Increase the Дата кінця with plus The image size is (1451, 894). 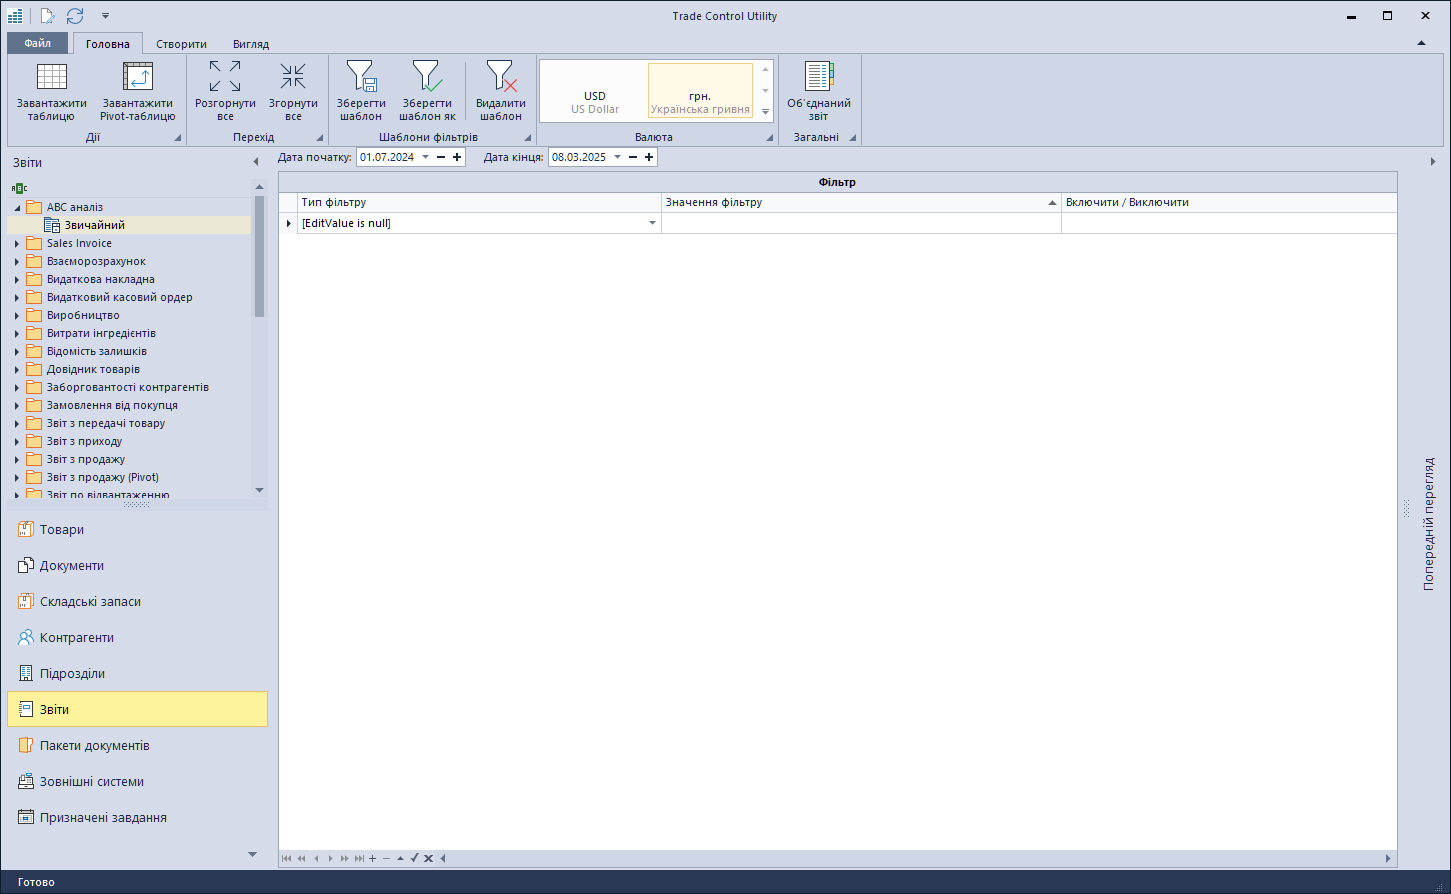point(648,157)
